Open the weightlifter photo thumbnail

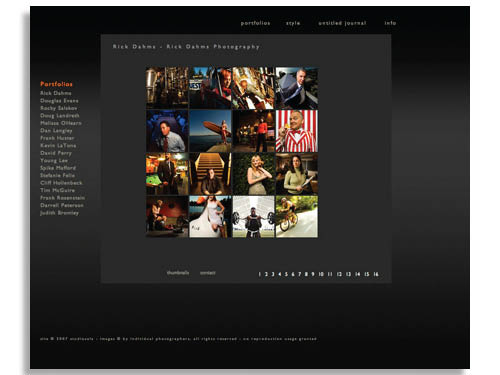[253, 217]
